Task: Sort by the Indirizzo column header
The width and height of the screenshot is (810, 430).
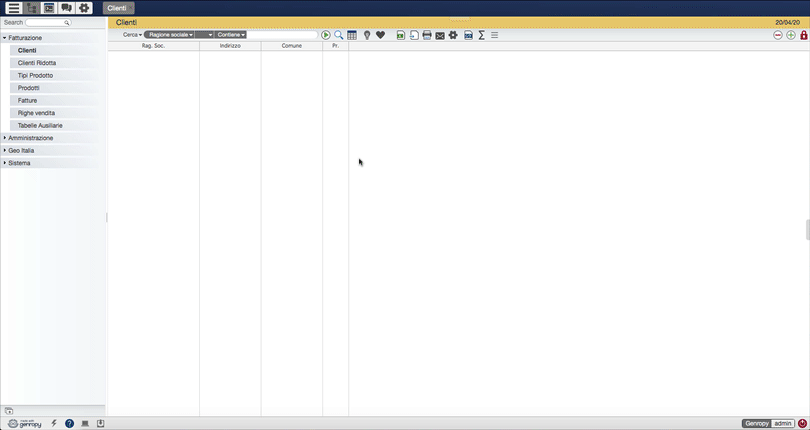Action: (230, 46)
